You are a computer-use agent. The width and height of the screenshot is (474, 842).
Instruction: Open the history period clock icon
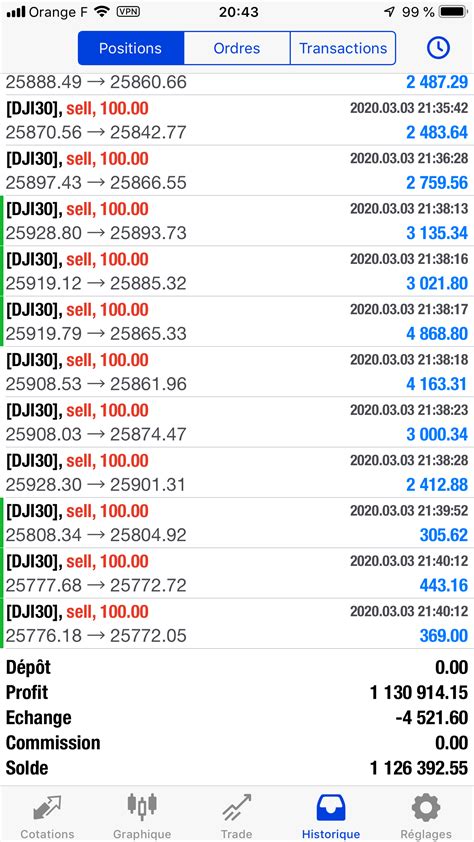438,48
